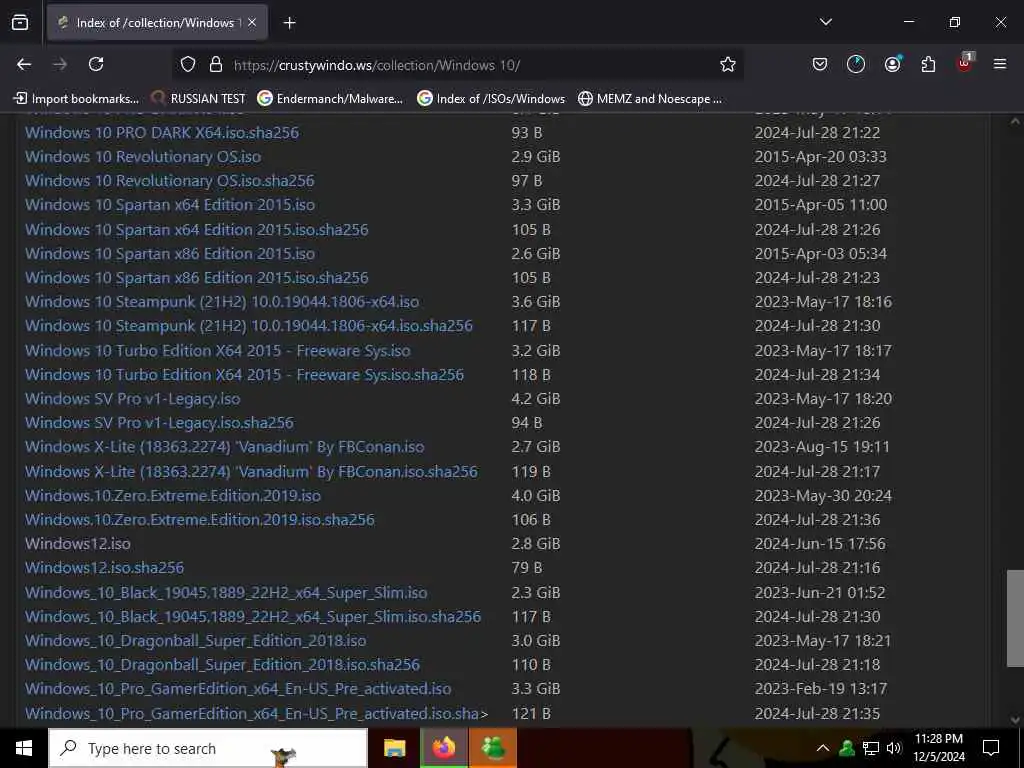Open Firefox View icon in tab strip
The image size is (1024, 768).
(x=20, y=23)
